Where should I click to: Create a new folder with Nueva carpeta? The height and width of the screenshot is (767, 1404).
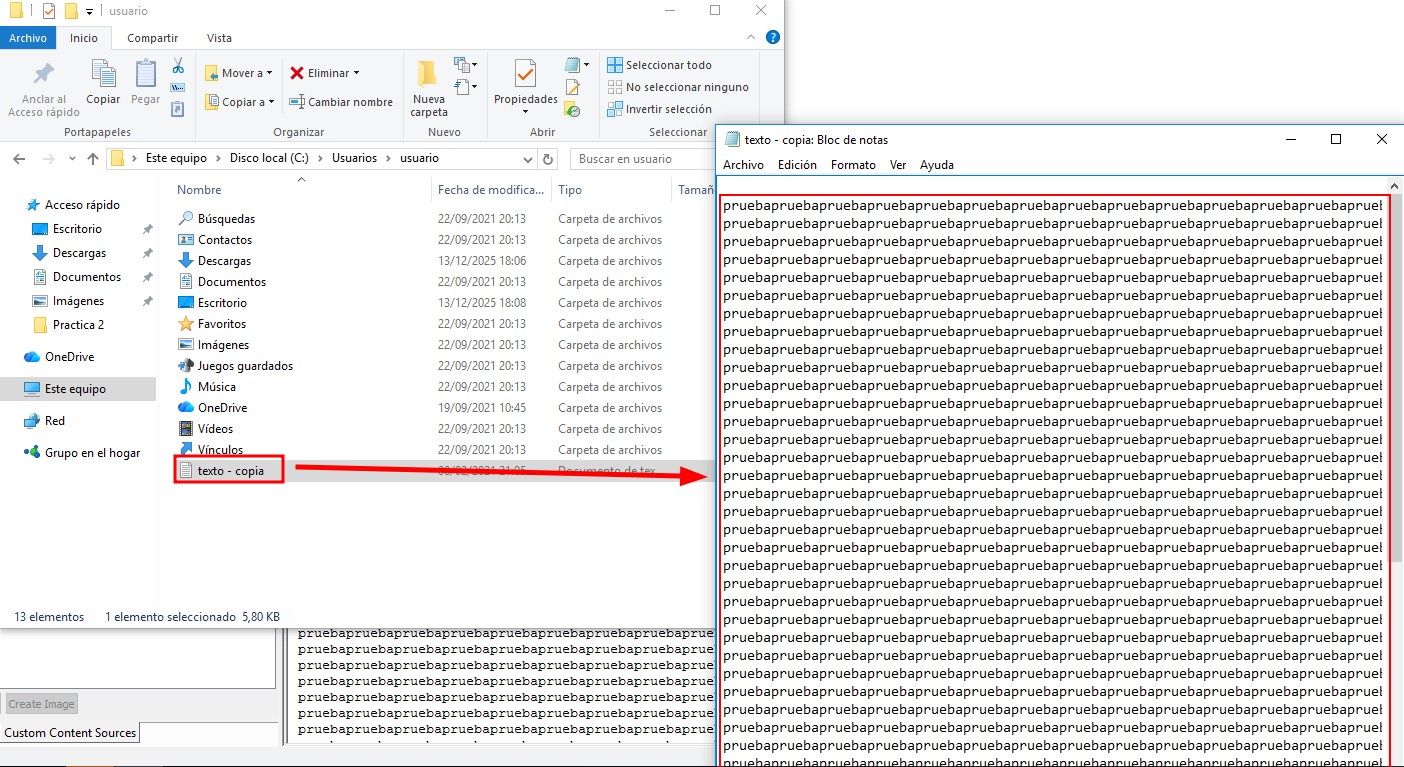[x=428, y=88]
